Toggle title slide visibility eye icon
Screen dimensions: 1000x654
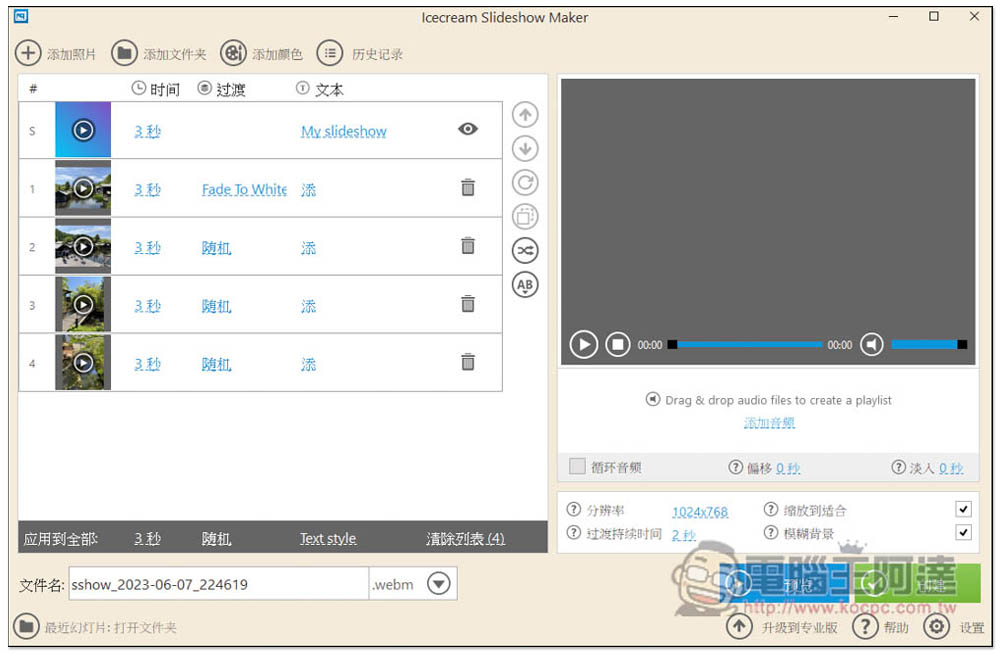coord(467,129)
